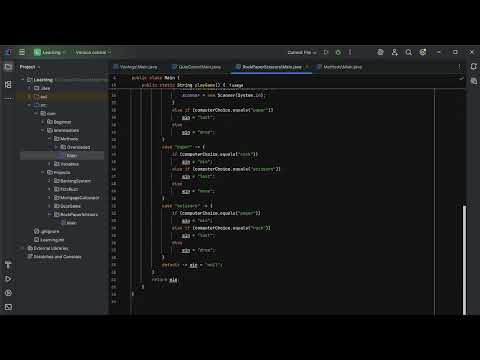
Task: Select the MortgageCalculator package
Action: pos(77,198)
